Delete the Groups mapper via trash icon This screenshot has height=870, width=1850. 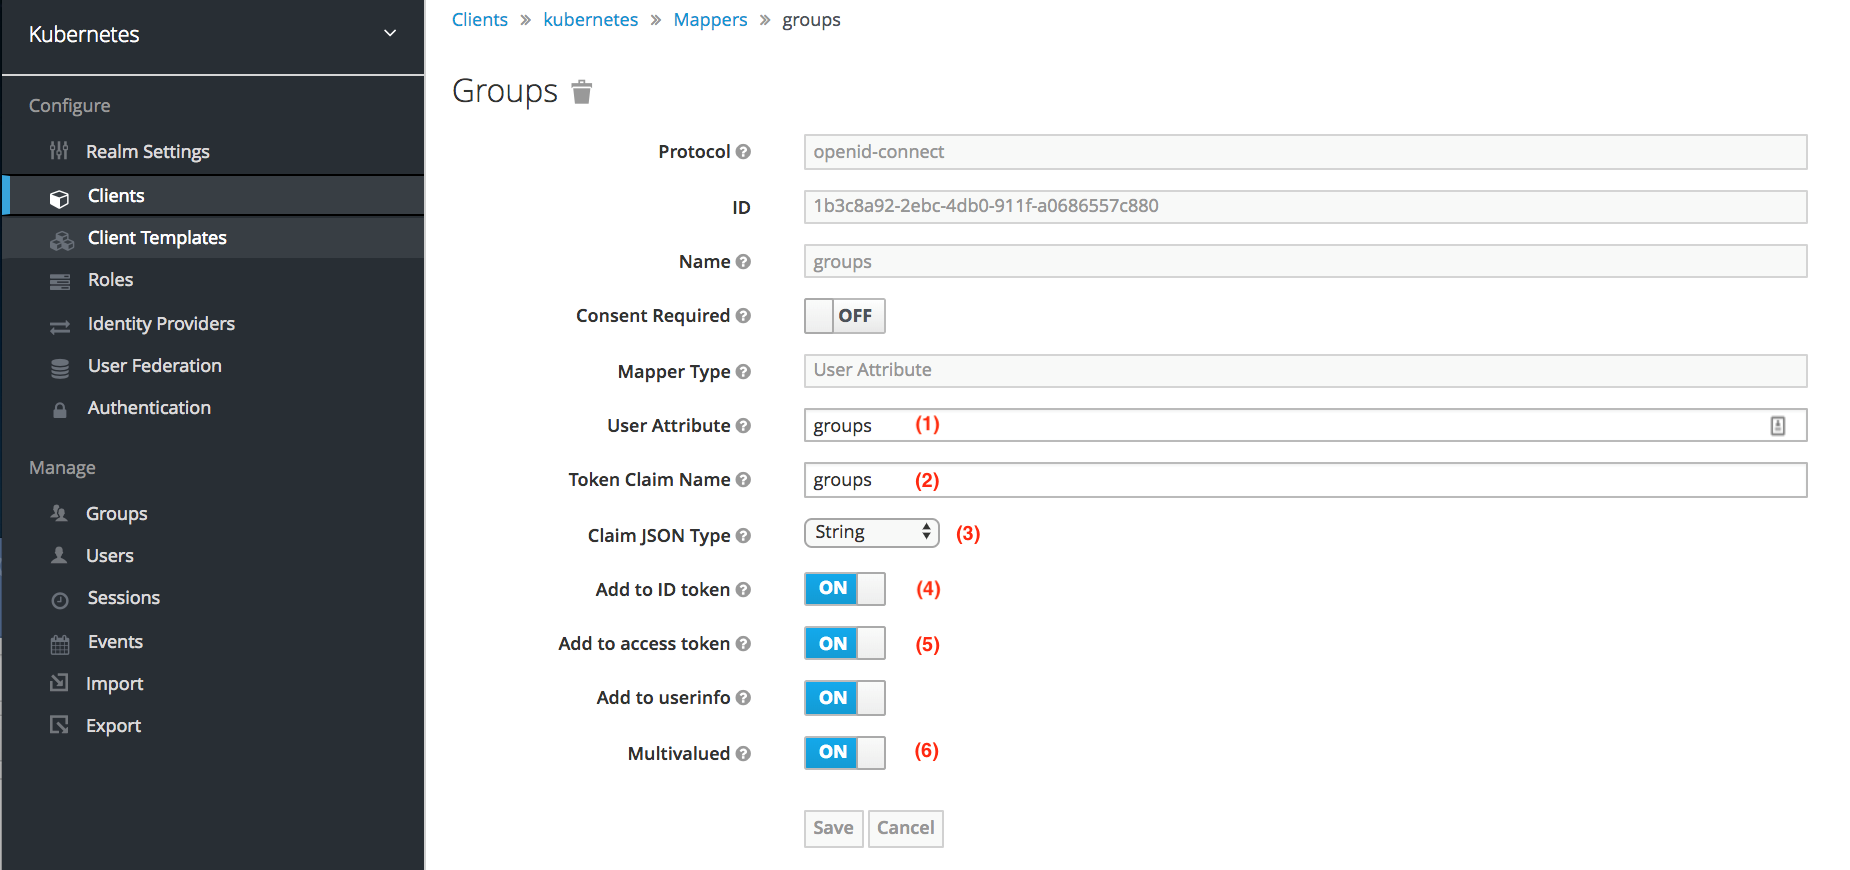[582, 92]
